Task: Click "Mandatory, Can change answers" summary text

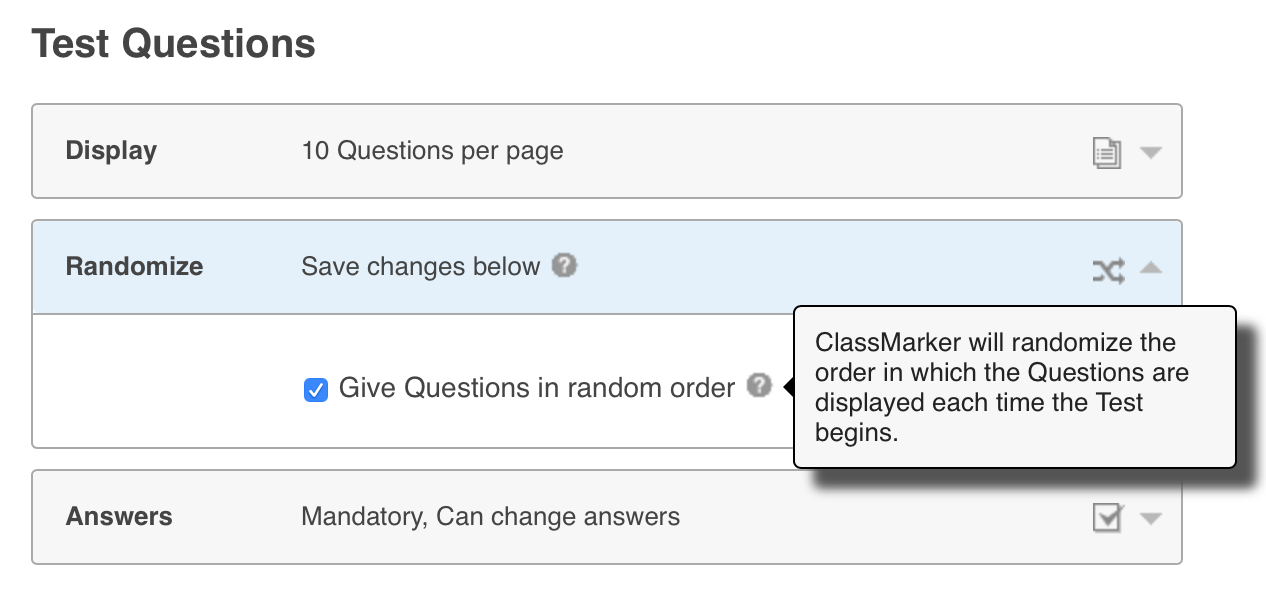Action: [490, 517]
